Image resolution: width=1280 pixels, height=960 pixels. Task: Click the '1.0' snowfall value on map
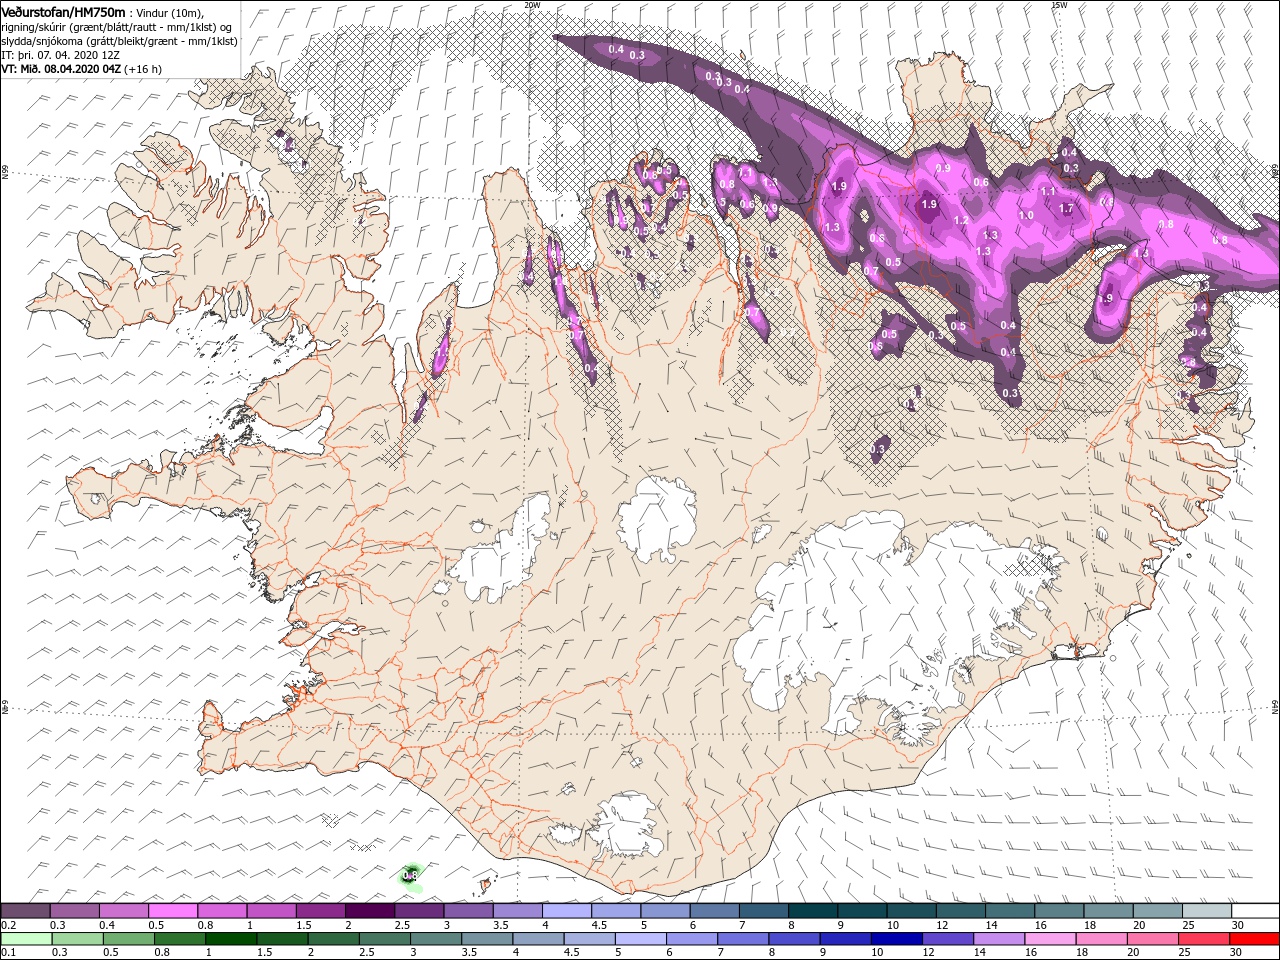click(1026, 215)
